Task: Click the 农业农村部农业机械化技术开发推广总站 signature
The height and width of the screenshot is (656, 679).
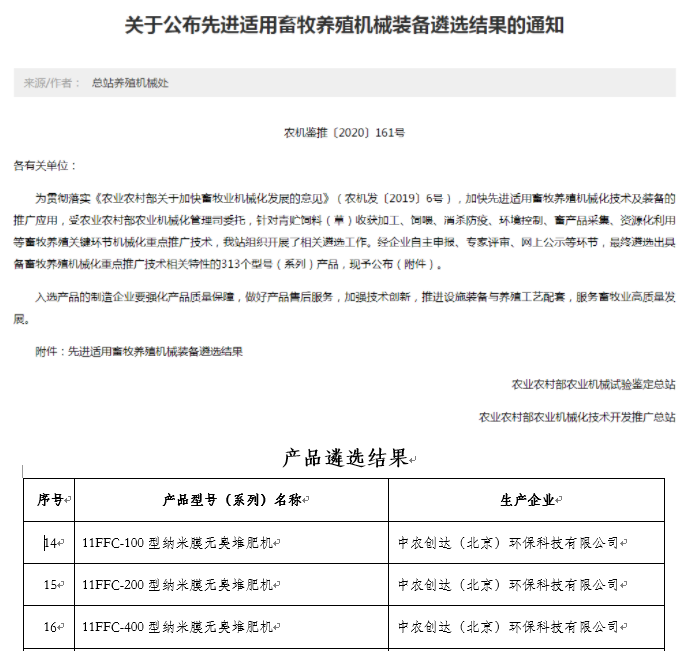Action: pos(577,417)
